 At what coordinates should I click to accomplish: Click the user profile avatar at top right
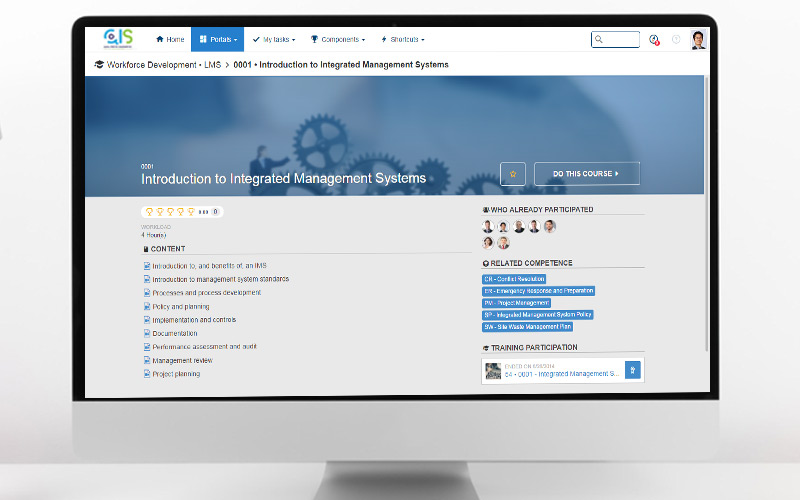[x=698, y=40]
